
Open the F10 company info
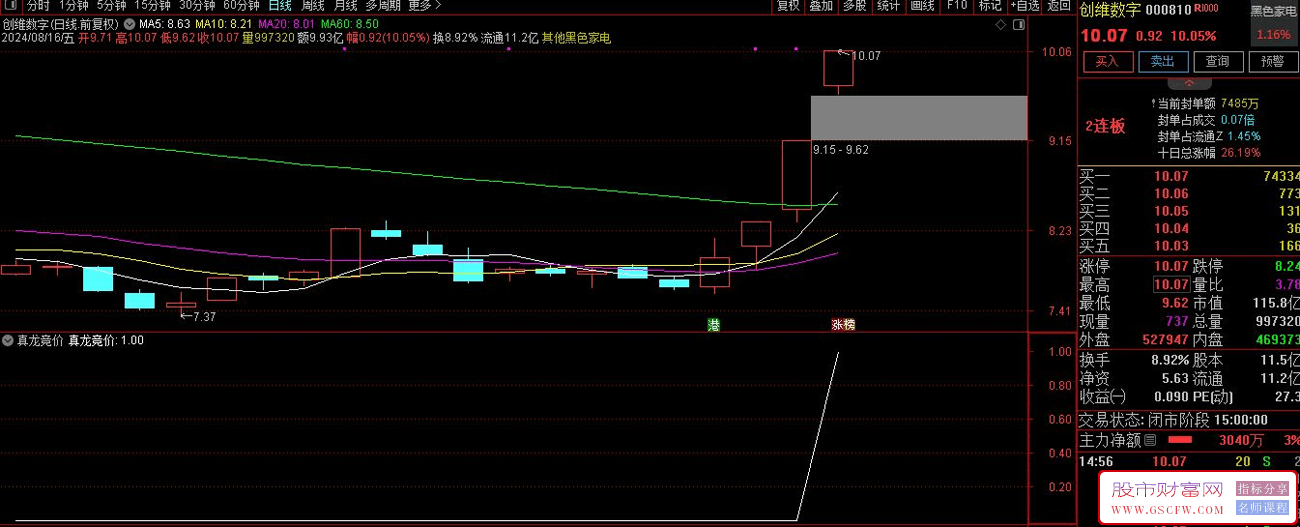957,5
